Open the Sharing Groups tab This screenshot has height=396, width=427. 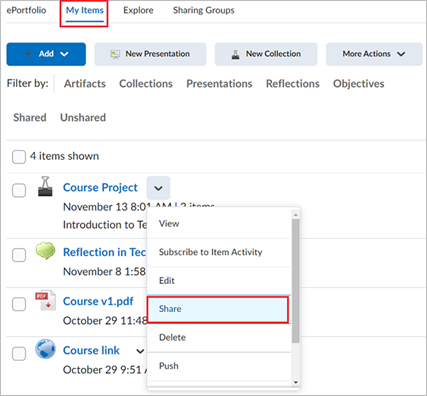click(204, 10)
